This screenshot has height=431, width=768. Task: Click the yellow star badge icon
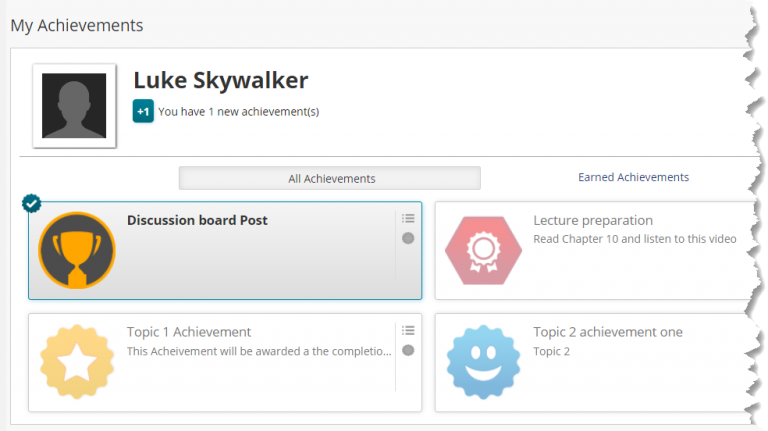click(x=77, y=362)
